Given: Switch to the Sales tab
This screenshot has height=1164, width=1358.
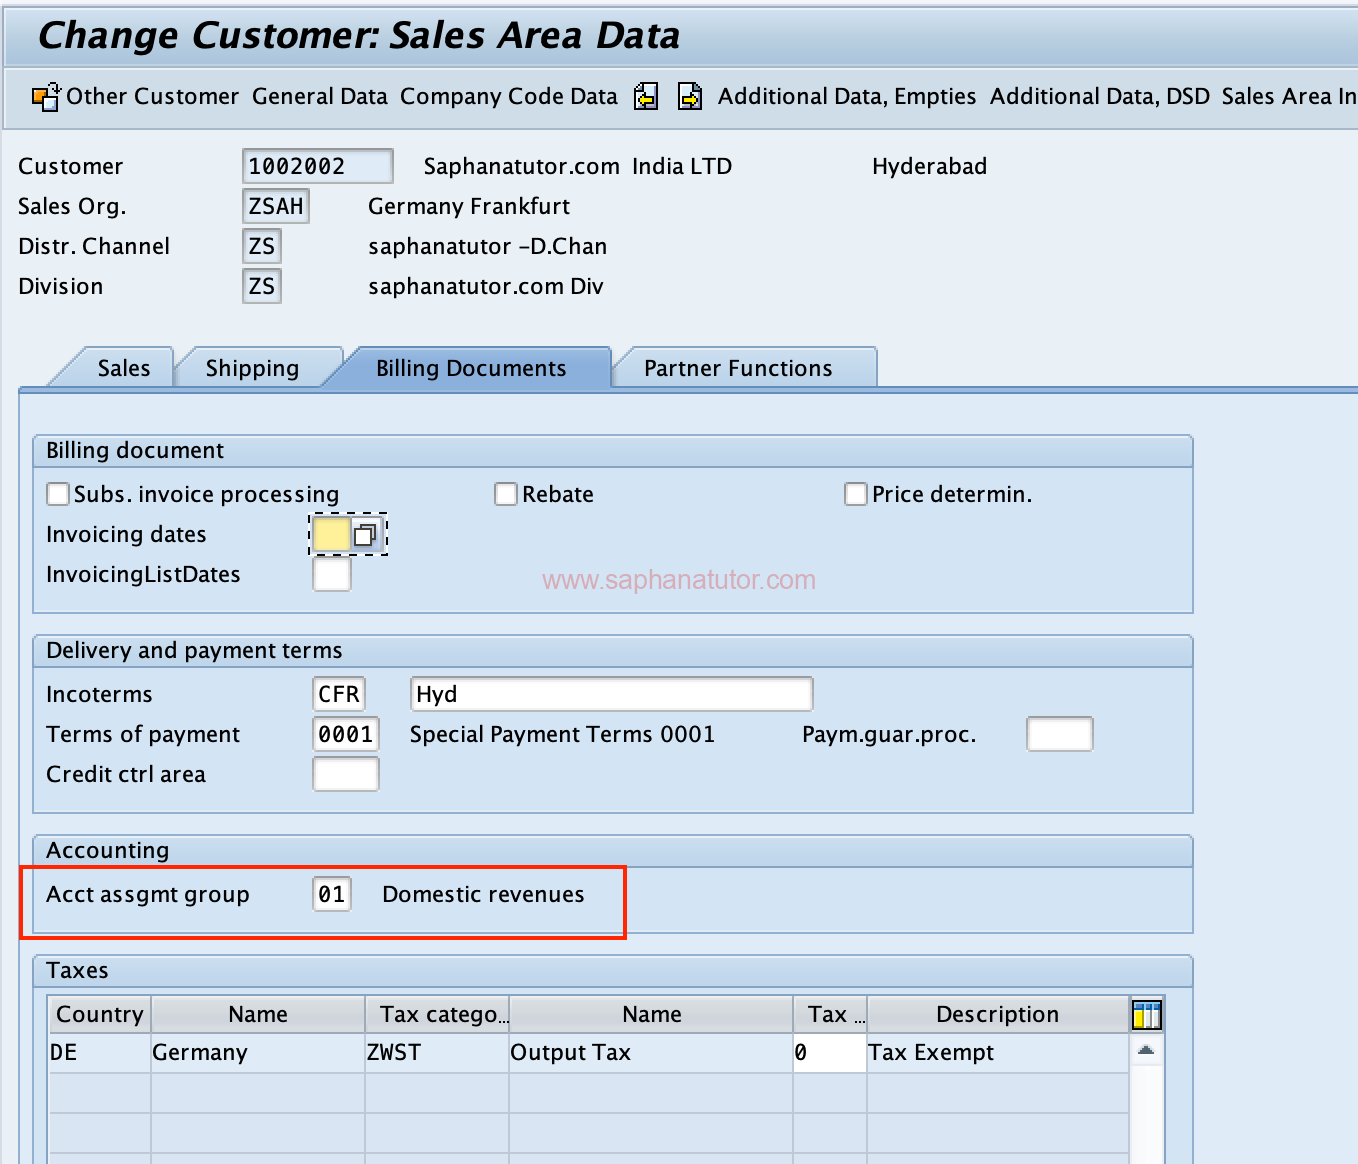Looking at the screenshot, I should pyautogui.click(x=124, y=368).
